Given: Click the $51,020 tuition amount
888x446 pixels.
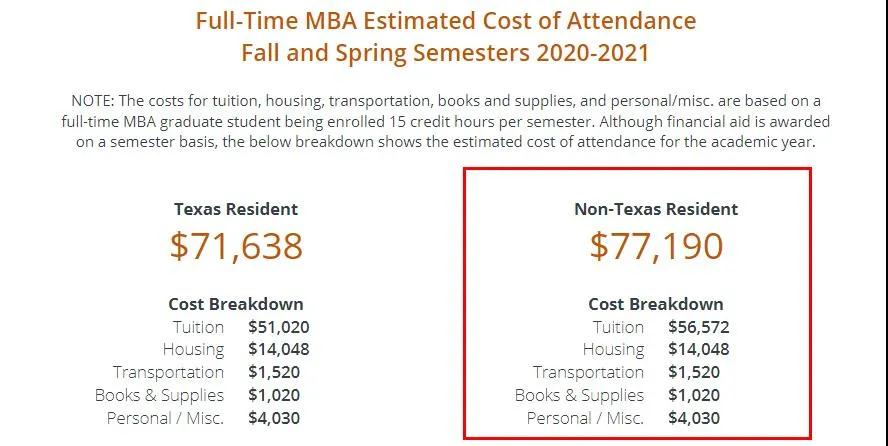Looking at the screenshot, I should point(279,327).
